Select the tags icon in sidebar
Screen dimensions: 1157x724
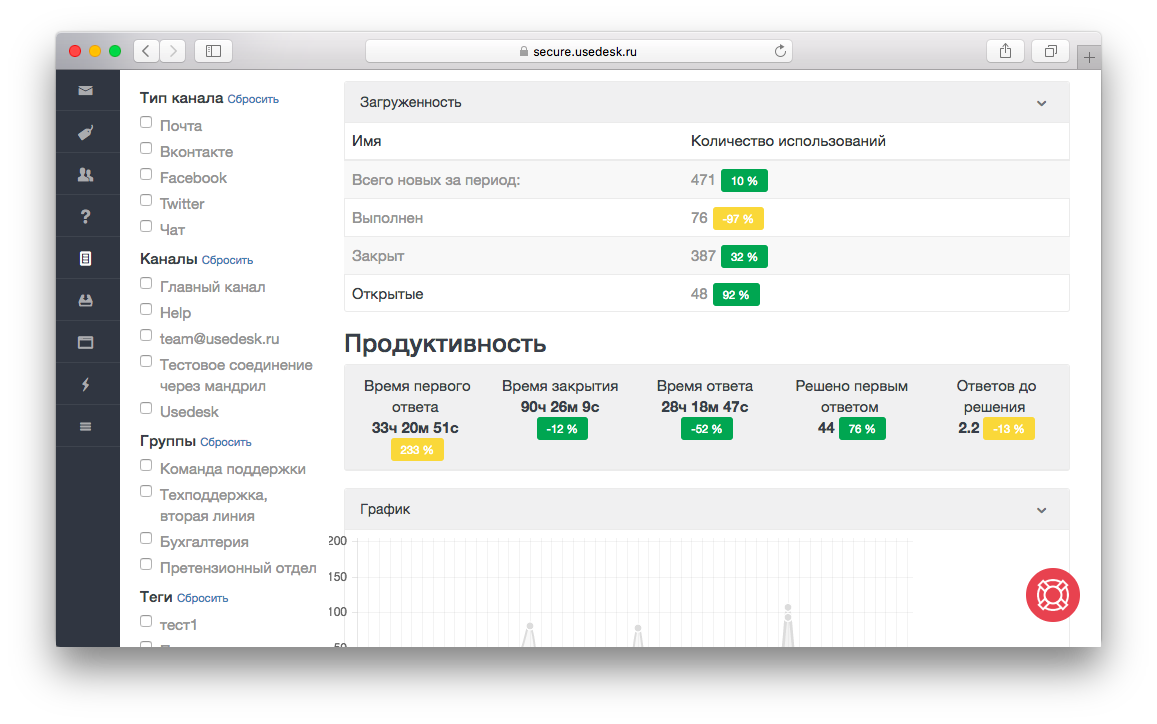[x=88, y=132]
